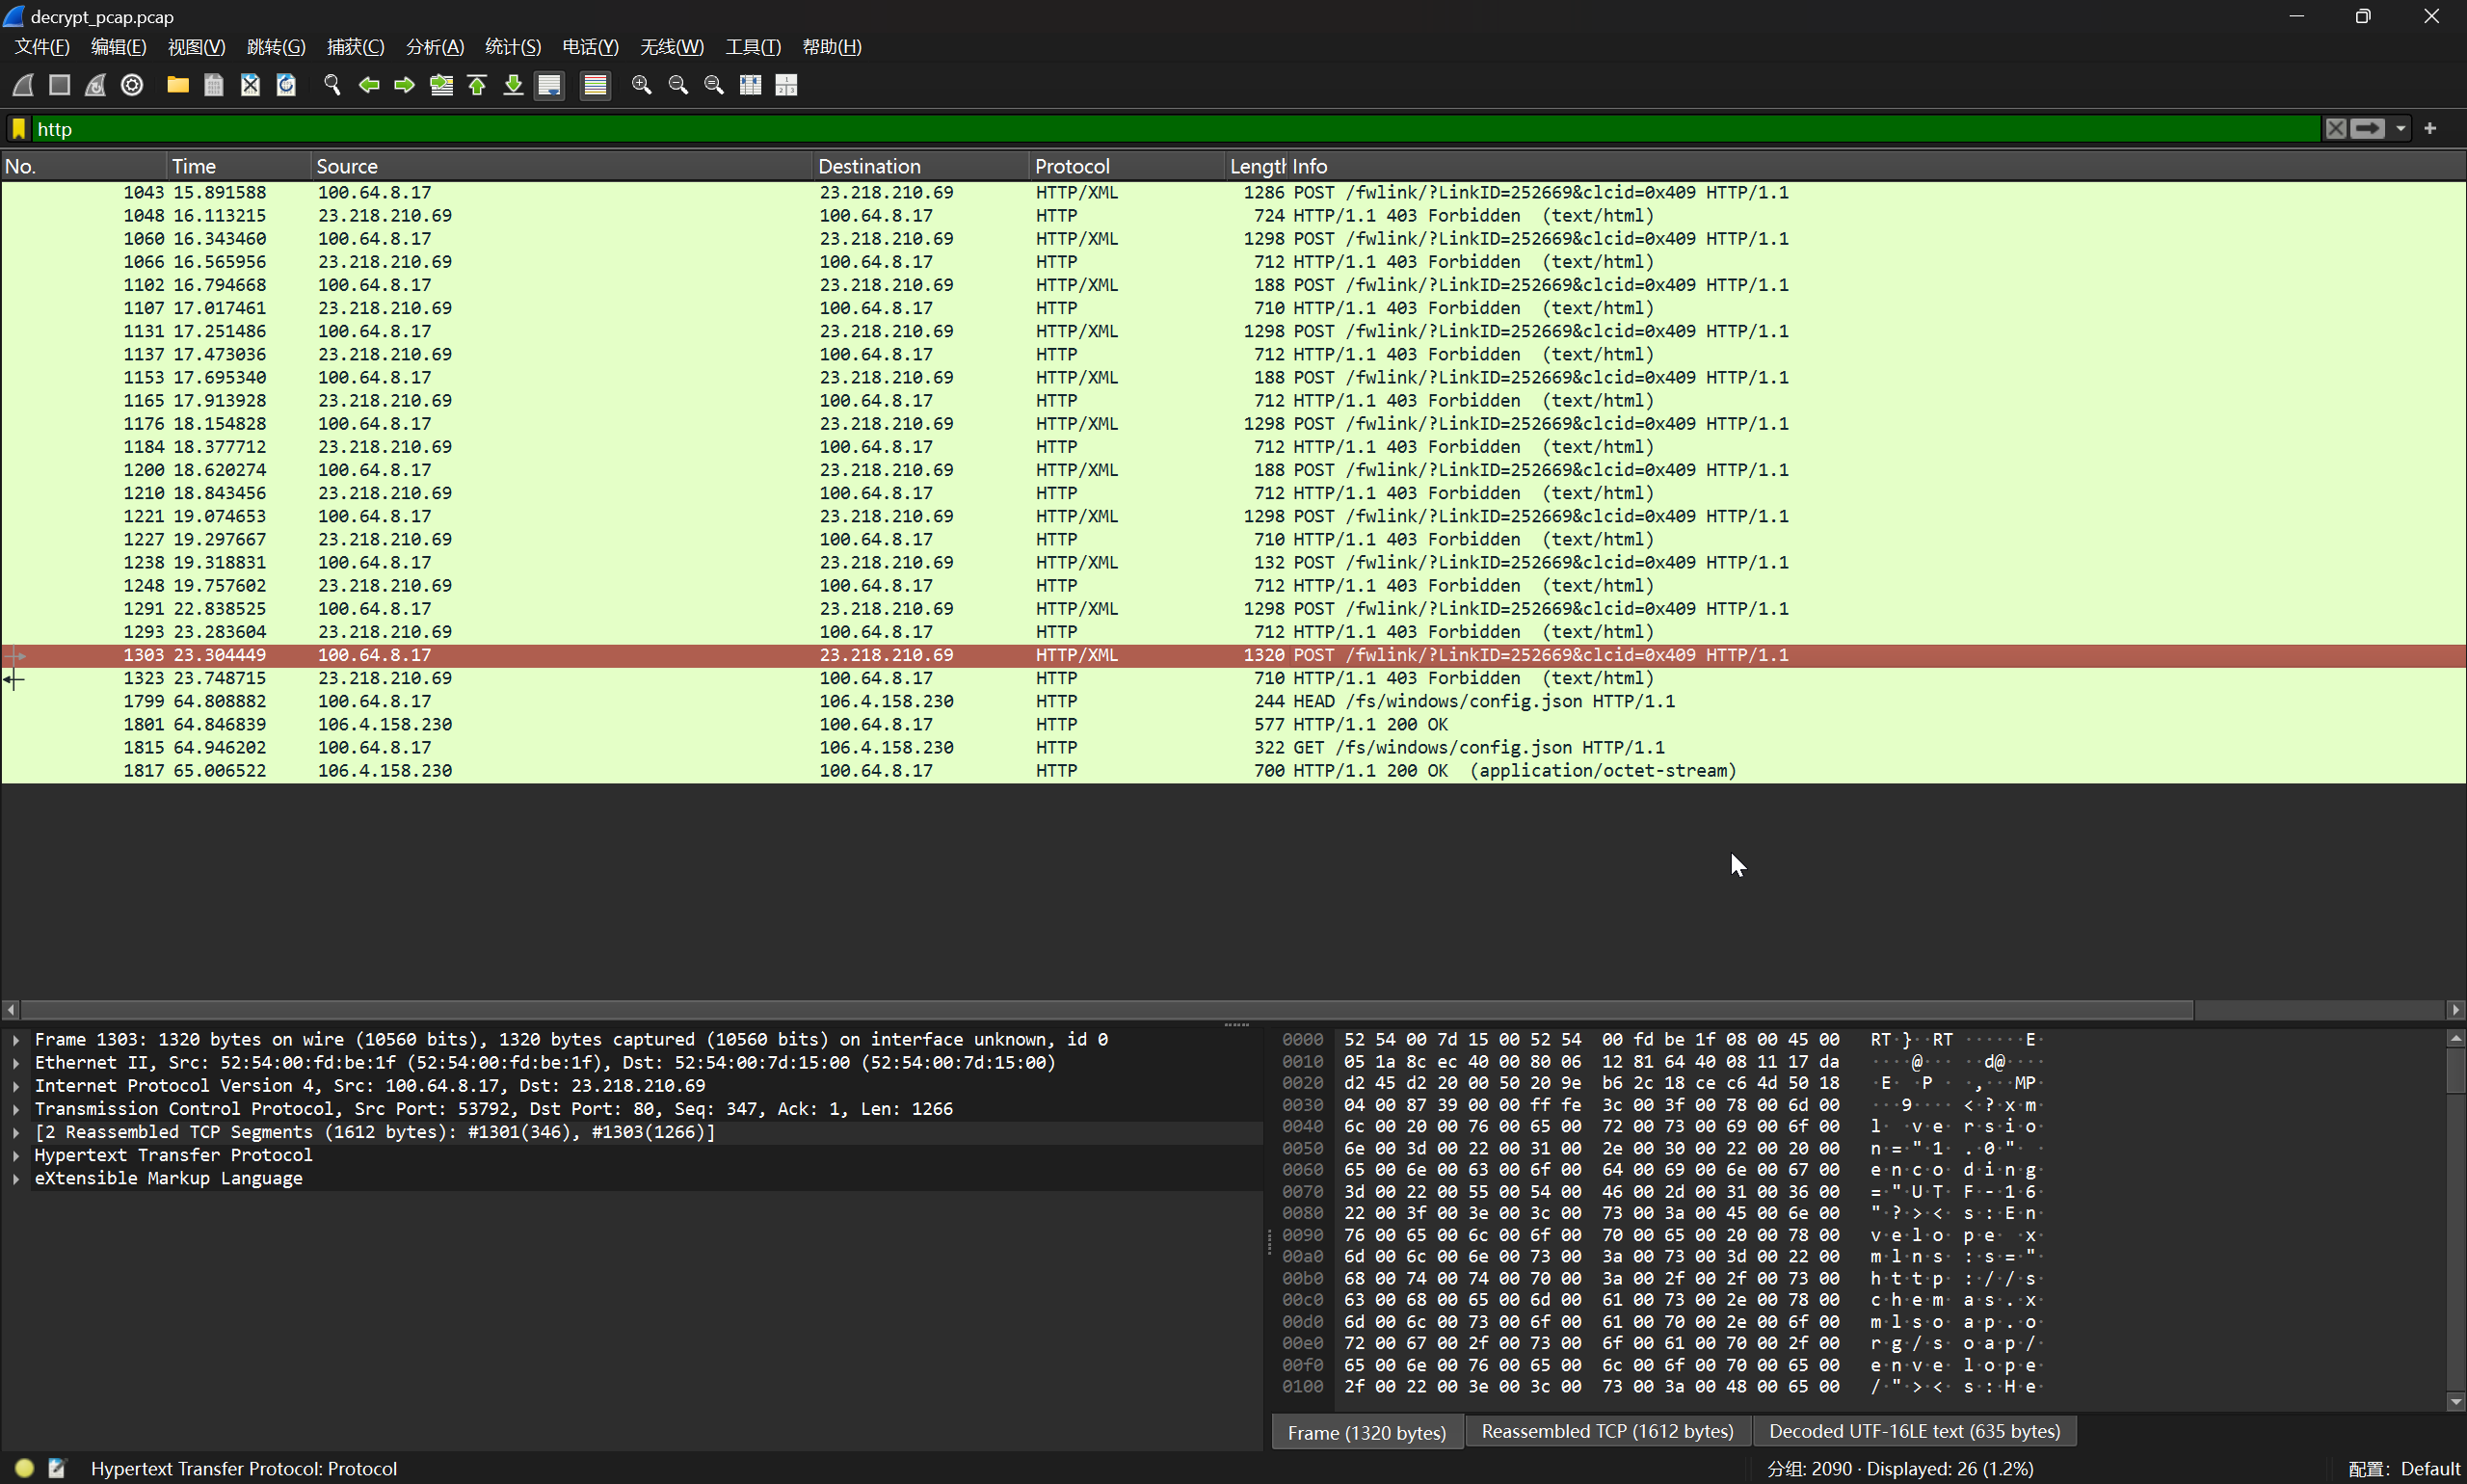
Task: Expand the Frame 1303 tree node
Action: (16, 1040)
